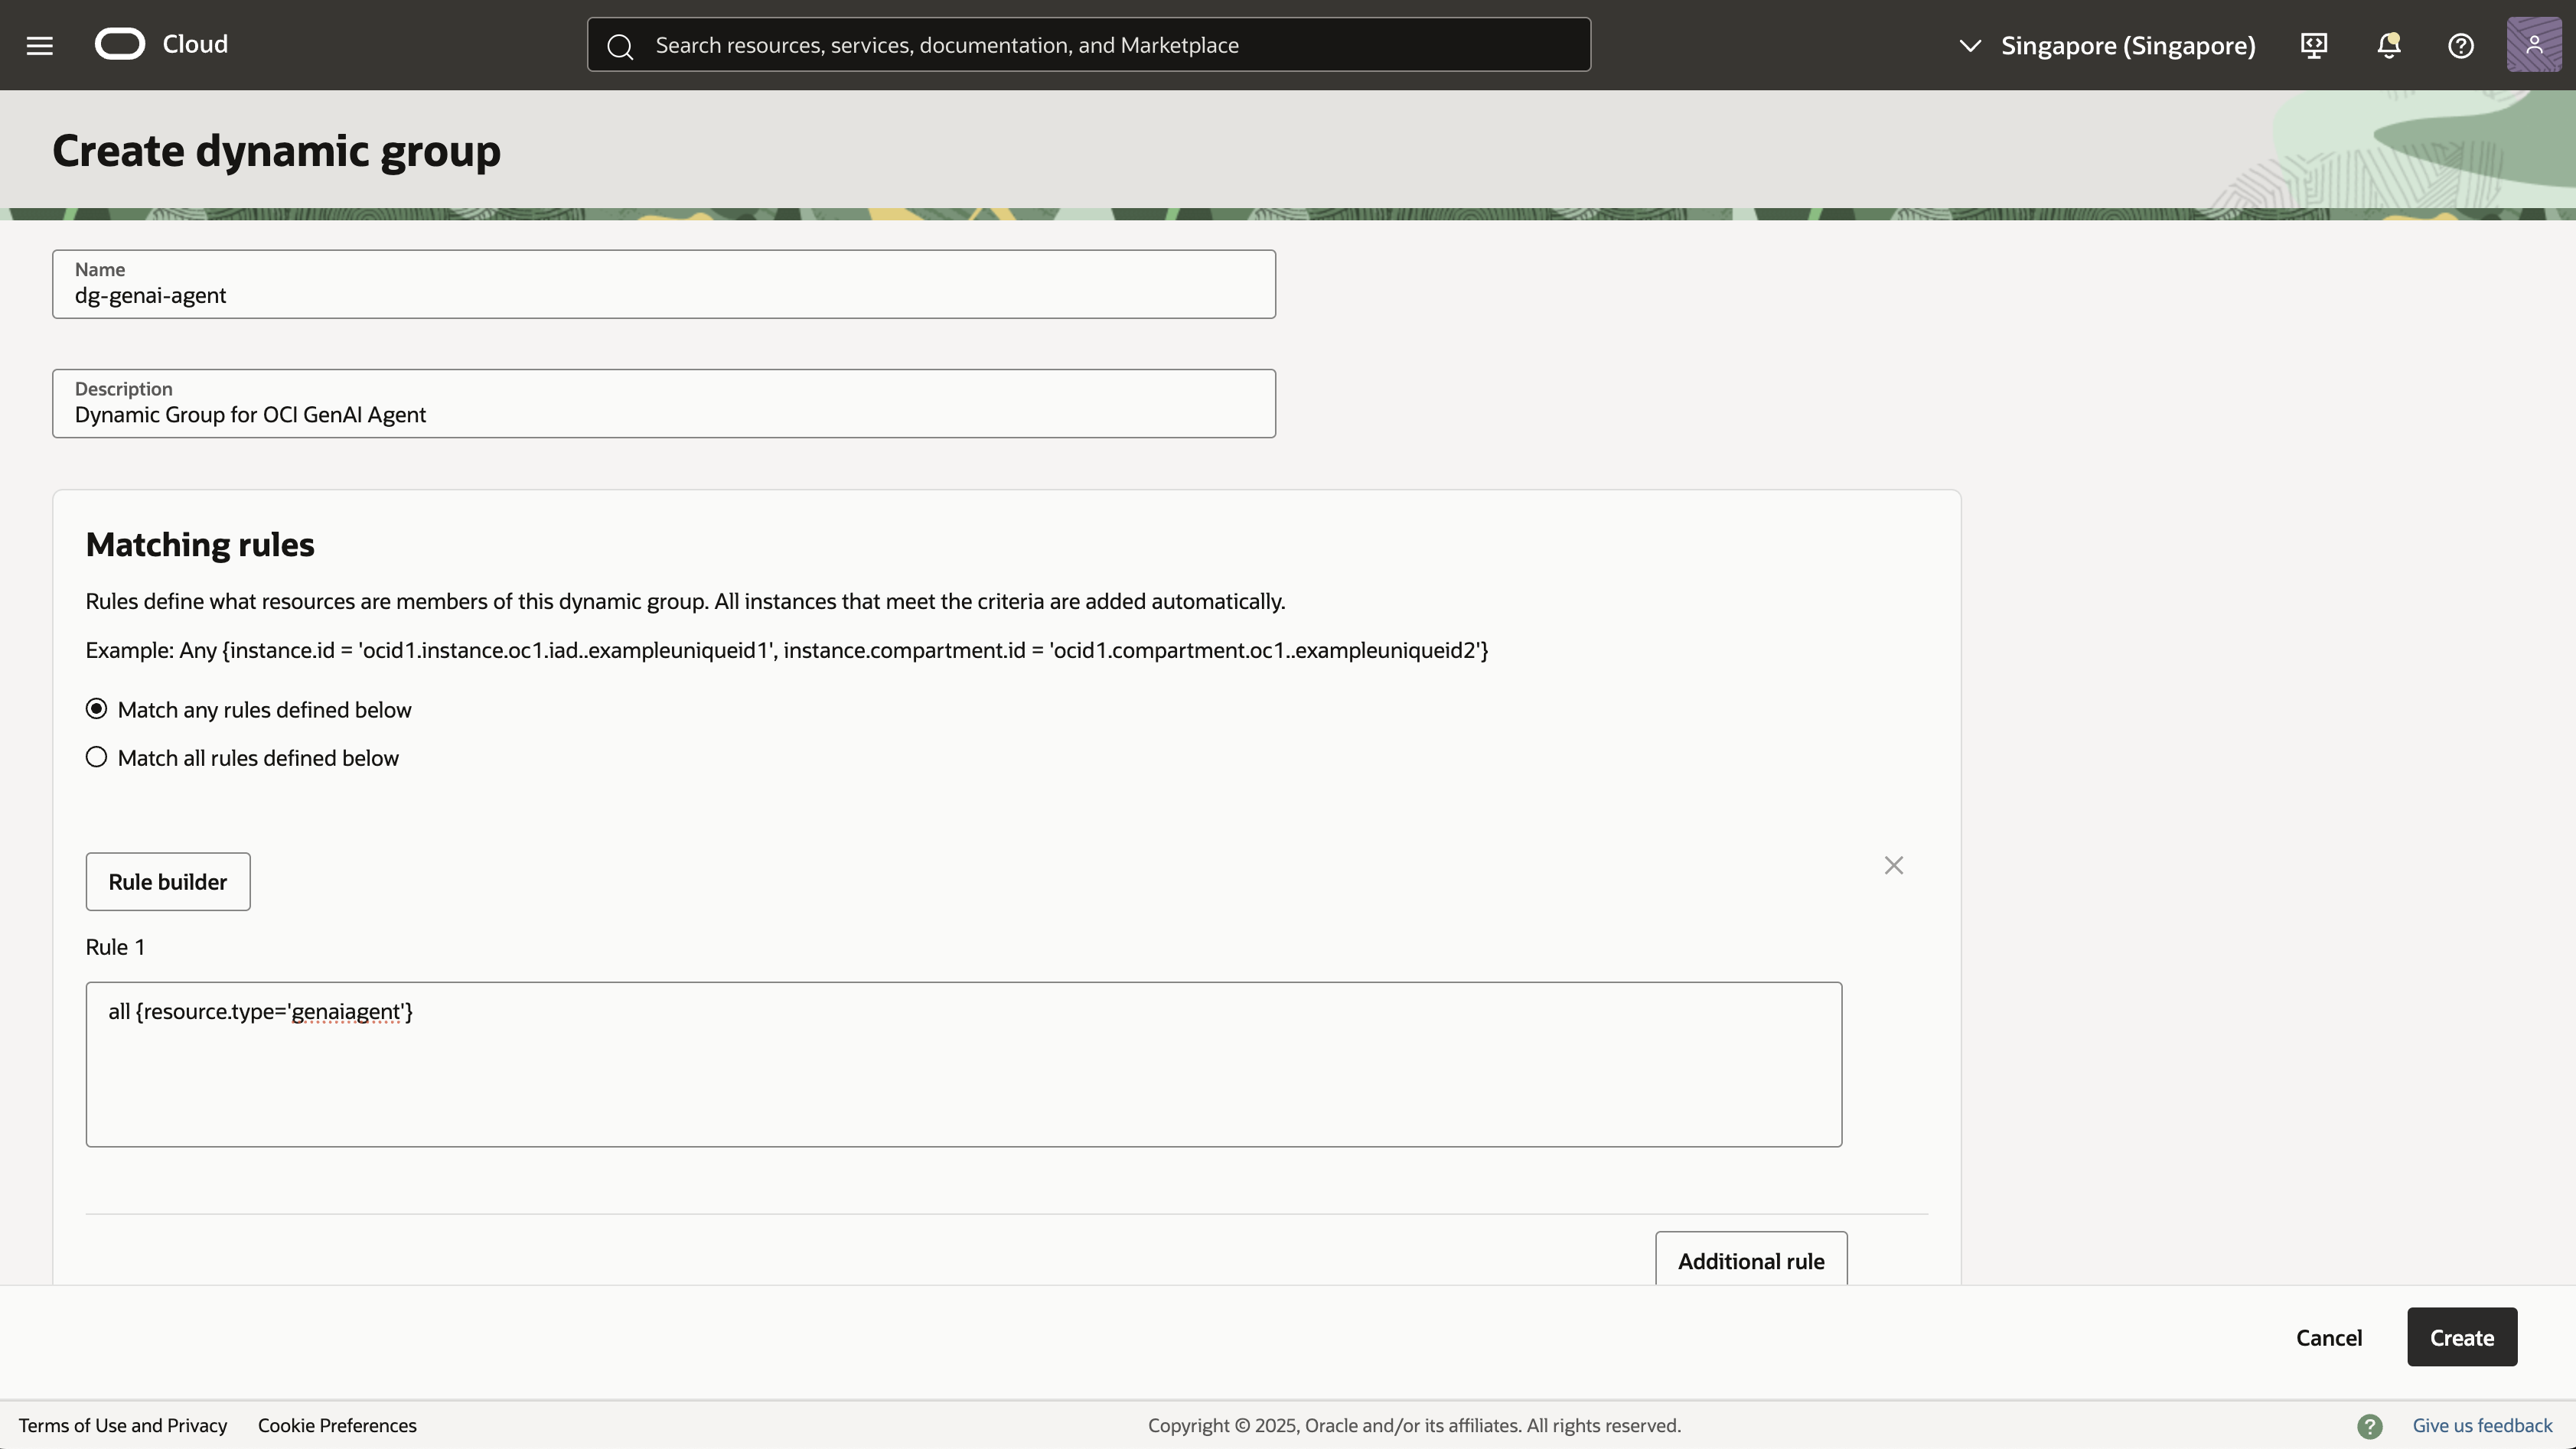The image size is (2576, 1449).
Task: Open the notifications bell
Action: click(x=2388, y=45)
